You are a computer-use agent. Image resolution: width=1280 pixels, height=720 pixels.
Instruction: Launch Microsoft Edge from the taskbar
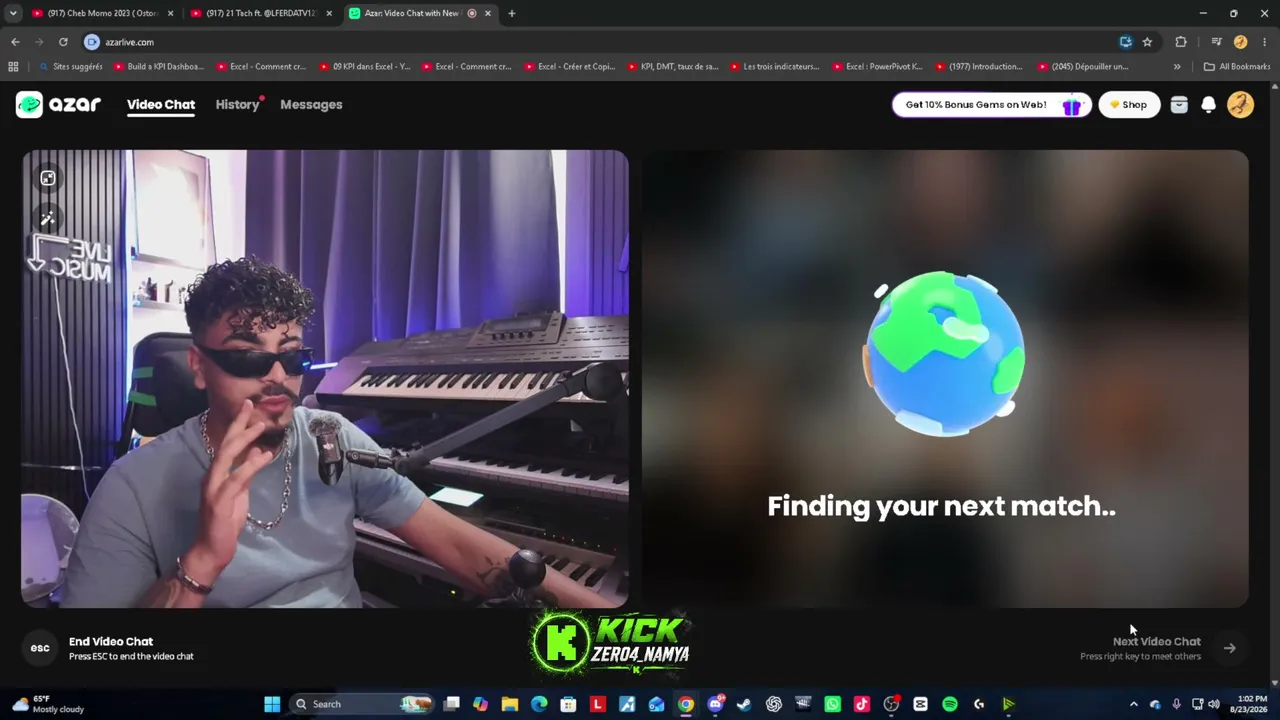[539, 704]
